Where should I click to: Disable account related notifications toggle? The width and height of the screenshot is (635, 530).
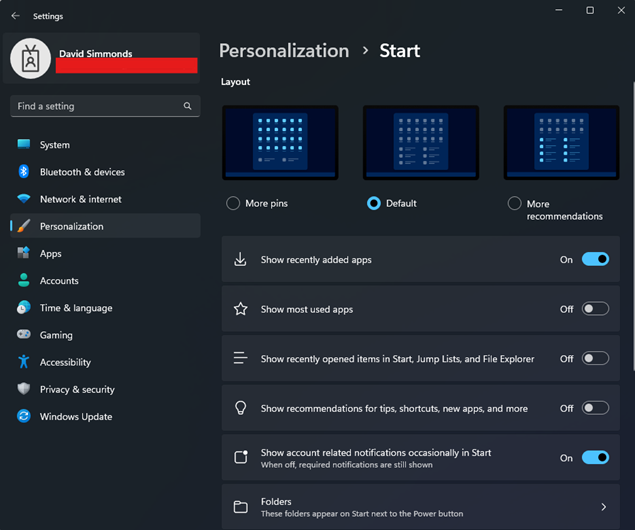click(595, 458)
